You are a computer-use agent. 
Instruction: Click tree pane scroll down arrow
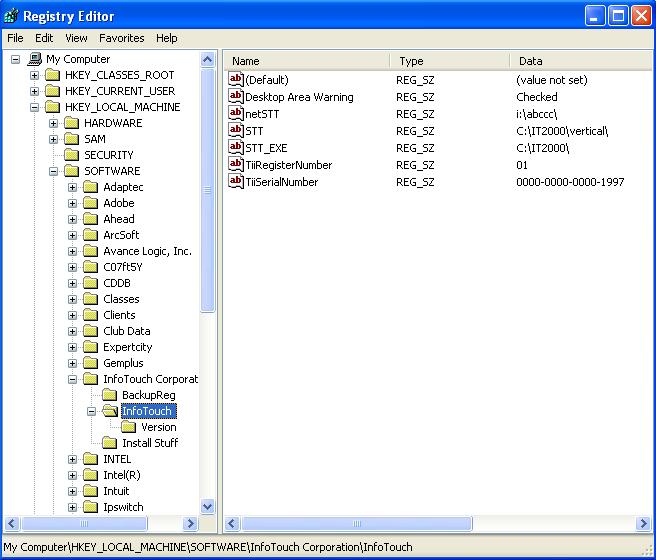[208, 507]
